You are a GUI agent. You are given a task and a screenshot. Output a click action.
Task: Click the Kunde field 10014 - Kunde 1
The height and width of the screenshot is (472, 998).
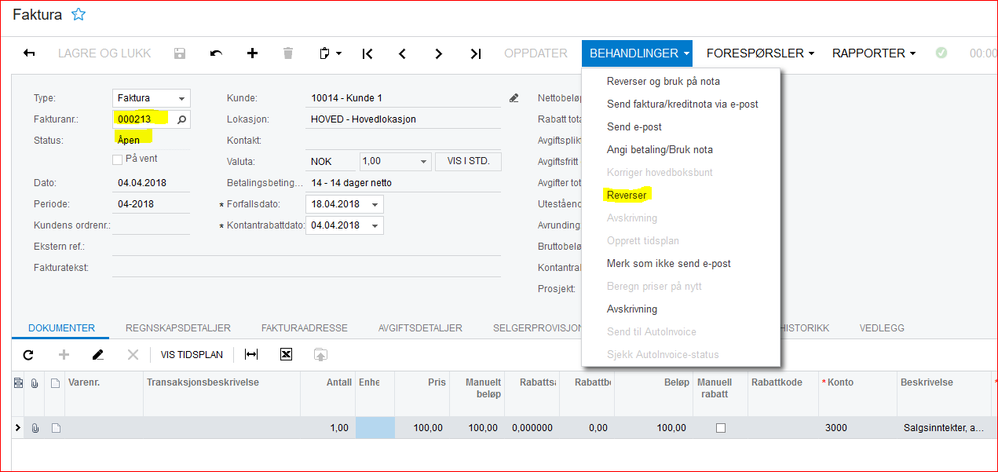(x=402, y=99)
